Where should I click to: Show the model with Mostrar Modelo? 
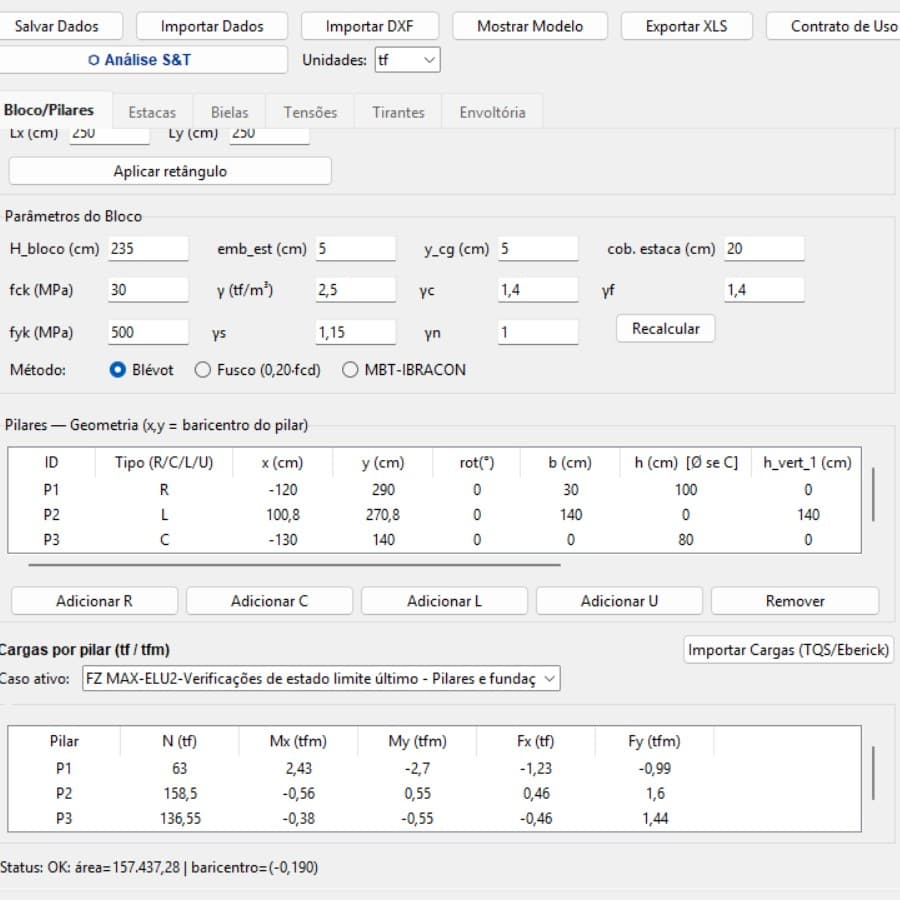(x=530, y=26)
